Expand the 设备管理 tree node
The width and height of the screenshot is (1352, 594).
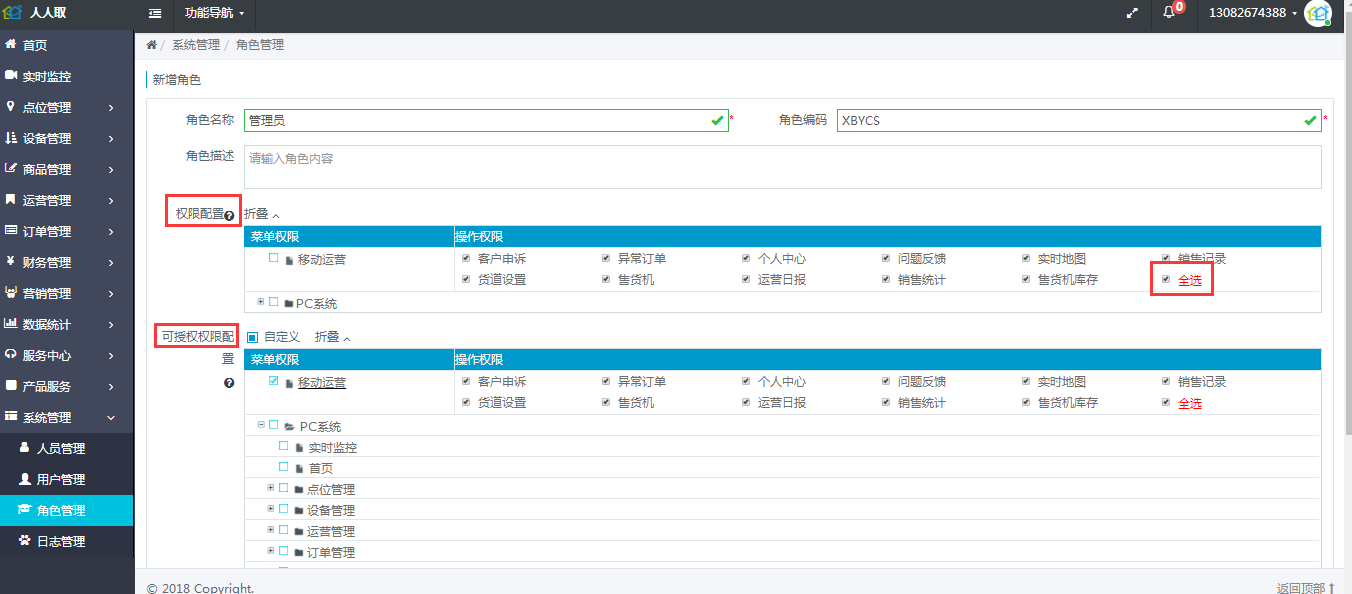[271, 508]
